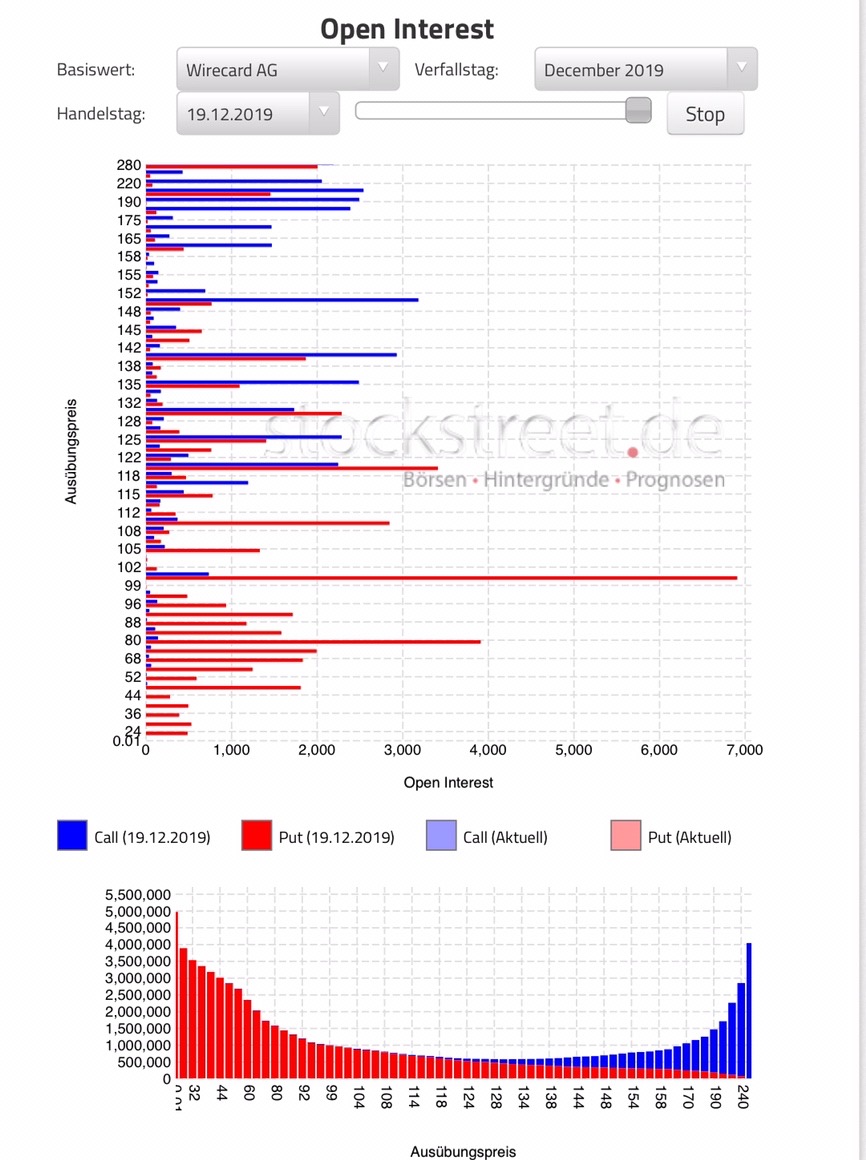Click the longest red Put bar at strike 99
The height and width of the screenshot is (1160, 866).
click(x=440, y=577)
